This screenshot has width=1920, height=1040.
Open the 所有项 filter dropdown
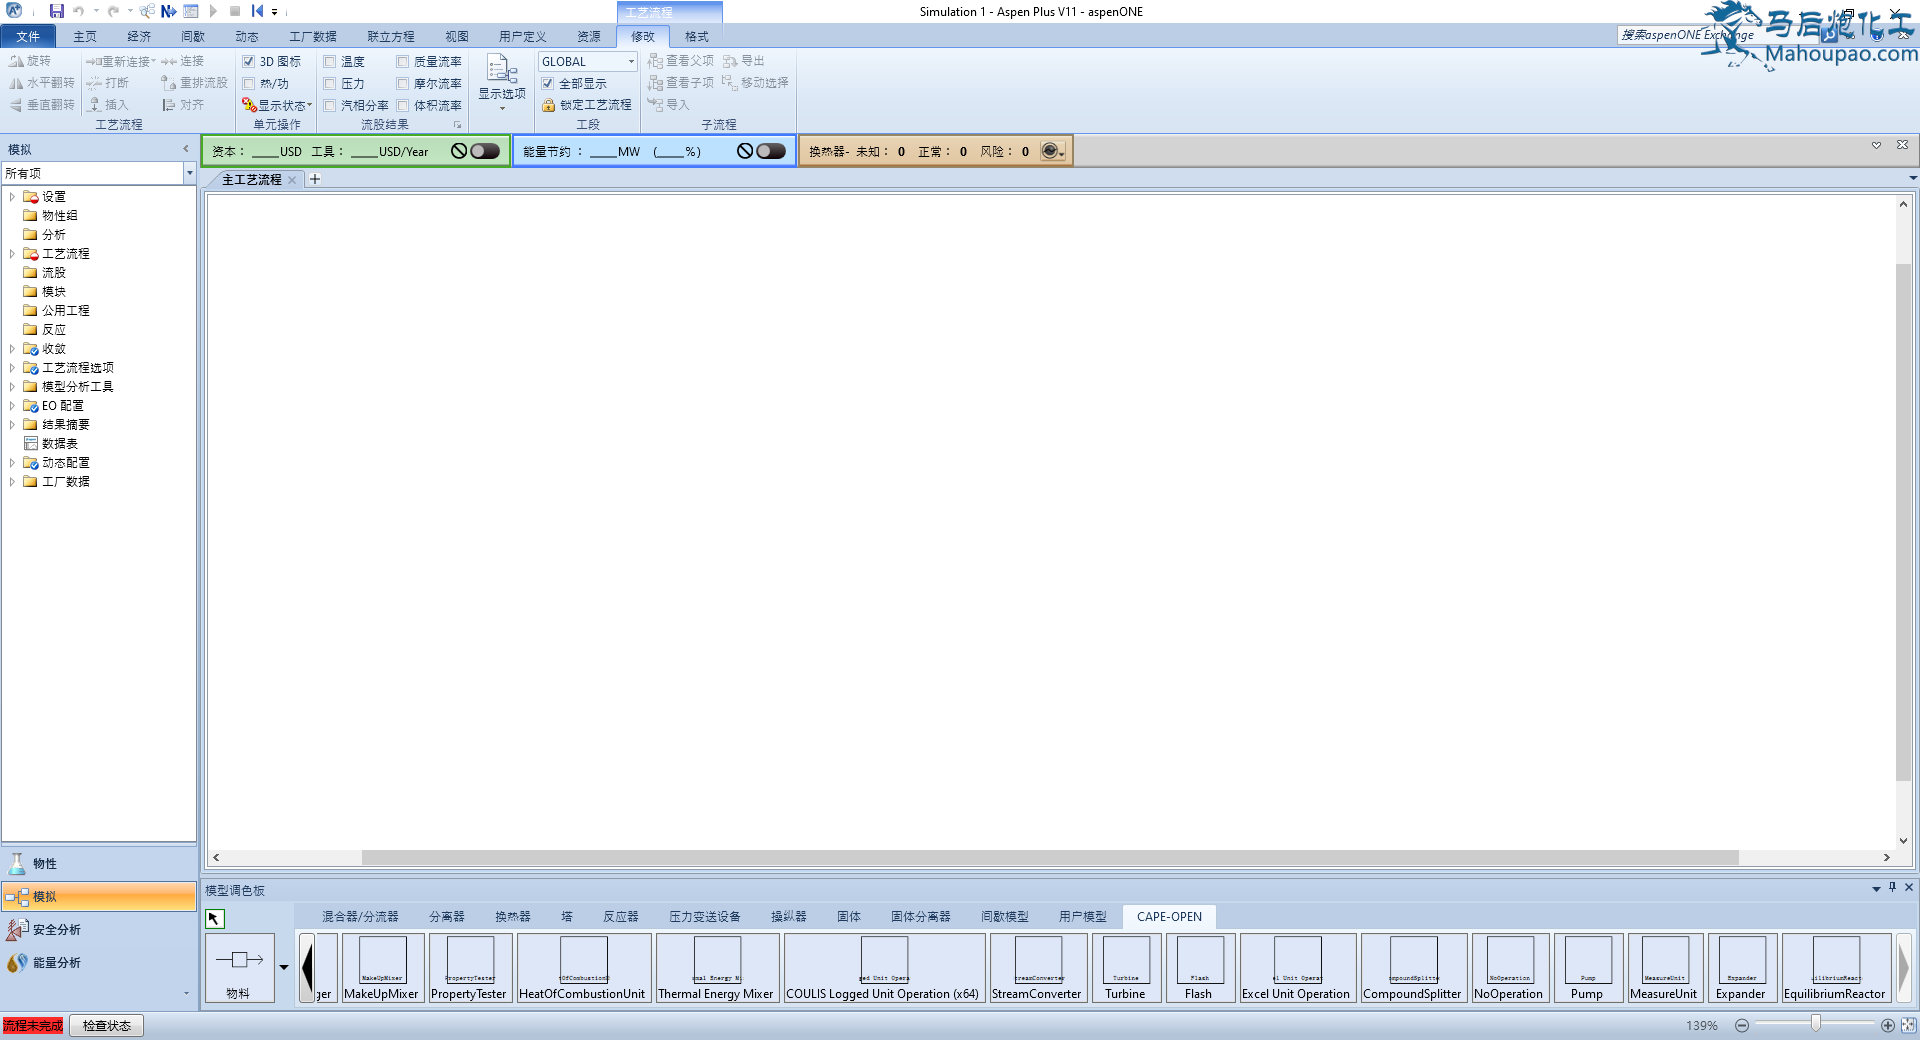[x=189, y=174]
